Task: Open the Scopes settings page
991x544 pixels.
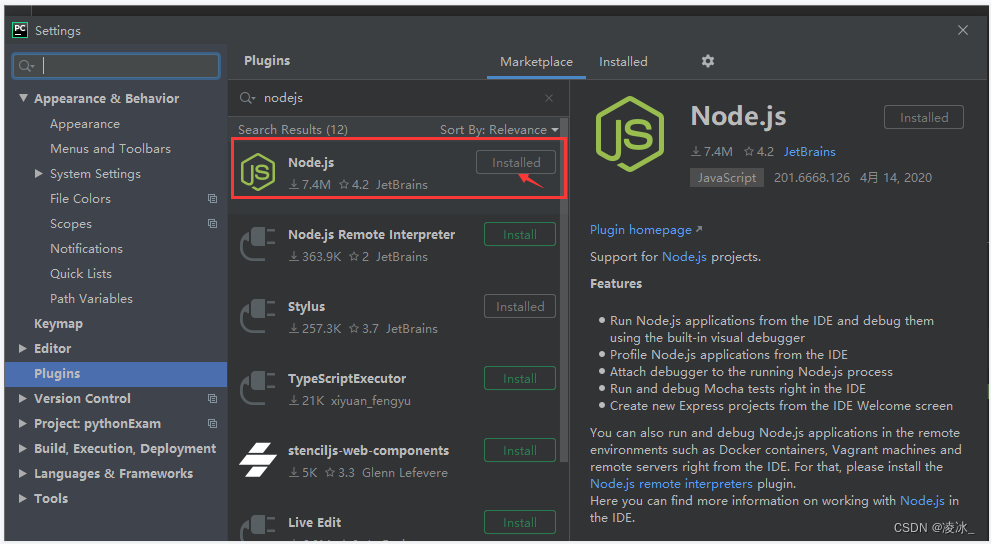Action: [x=71, y=224]
